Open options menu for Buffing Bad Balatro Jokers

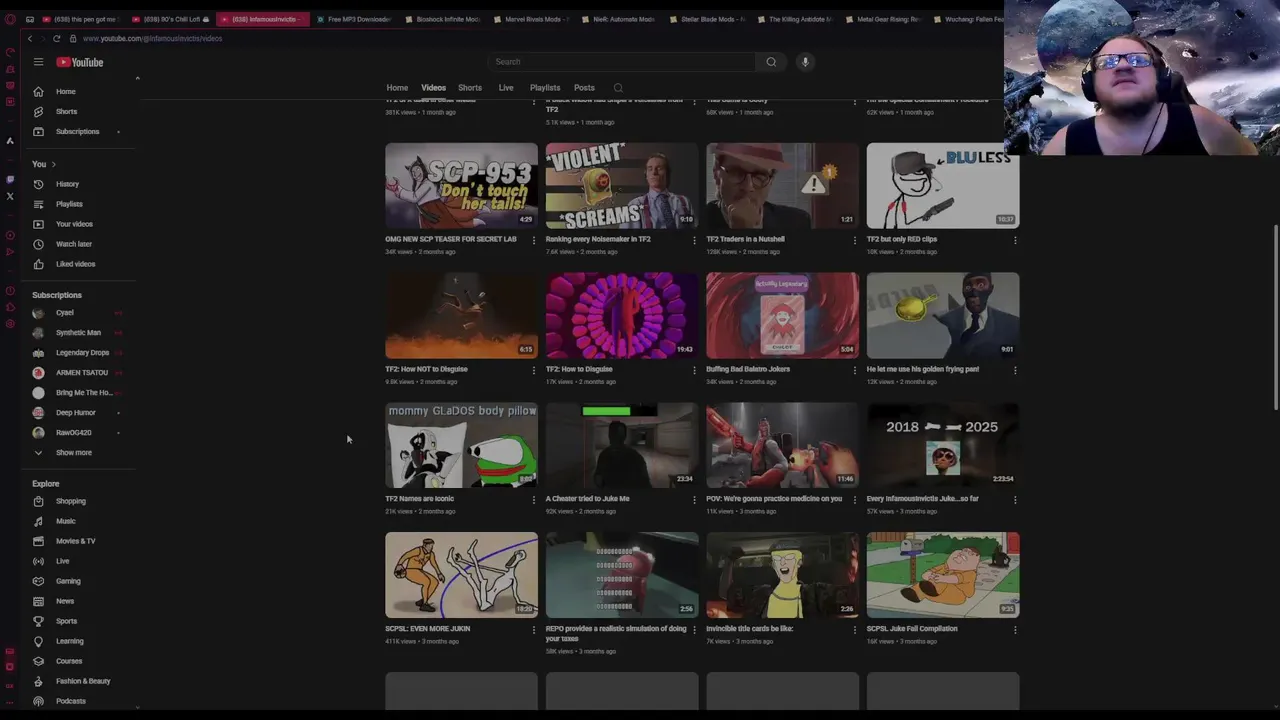pos(855,370)
